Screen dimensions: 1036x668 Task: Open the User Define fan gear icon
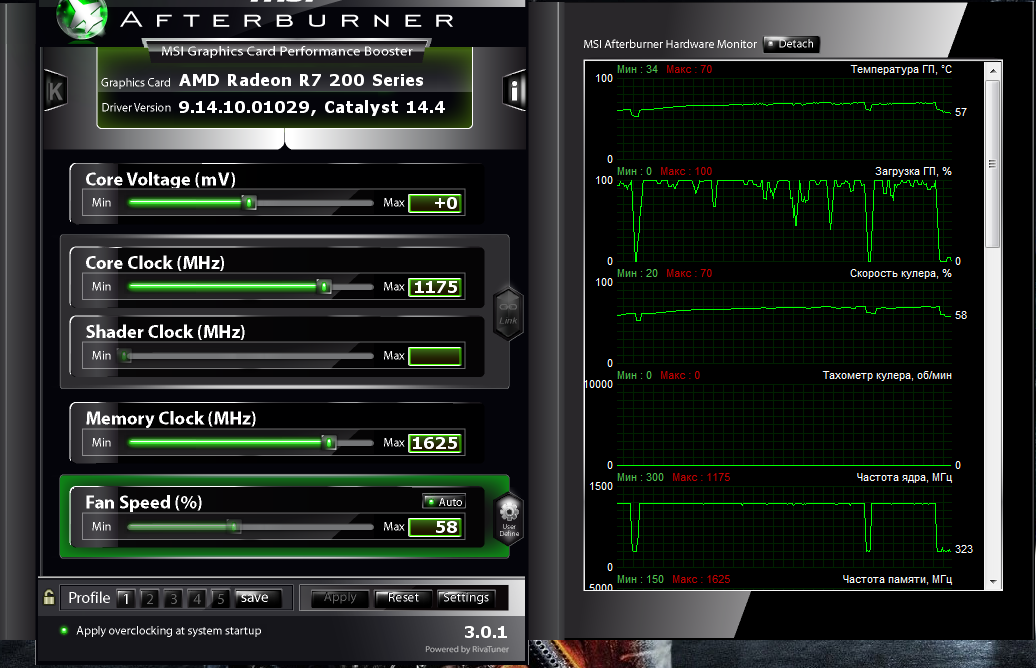[509, 519]
